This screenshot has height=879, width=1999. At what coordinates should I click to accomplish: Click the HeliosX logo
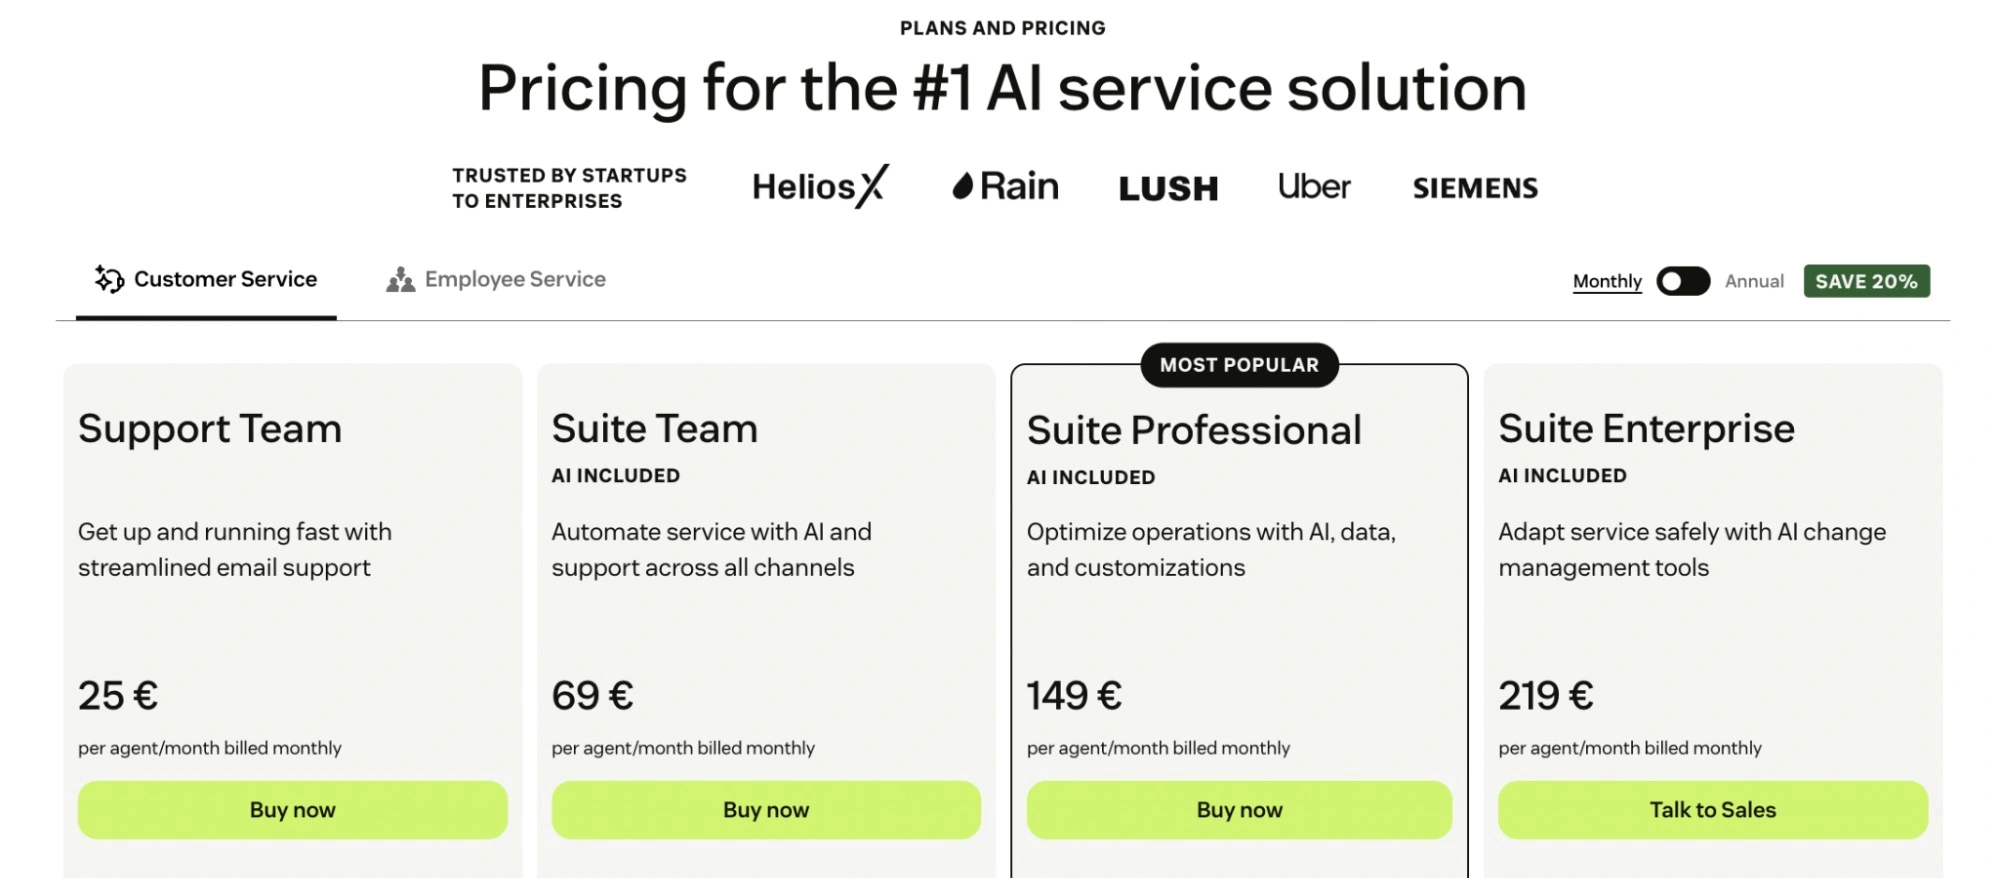[820, 187]
